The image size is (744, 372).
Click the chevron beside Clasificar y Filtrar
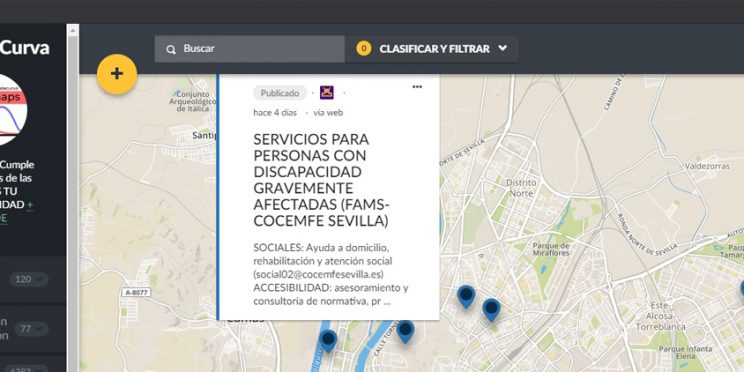(503, 48)
